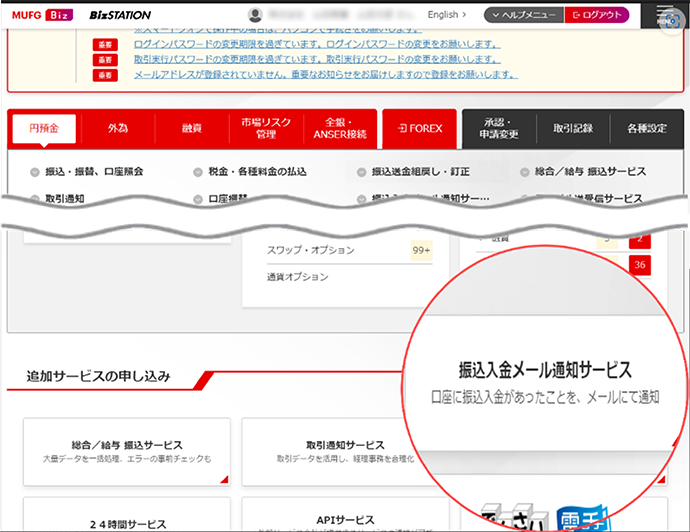The image size is (690, 532).
Task: Click the MUFG Biz logo
Action: click(39, 15)
